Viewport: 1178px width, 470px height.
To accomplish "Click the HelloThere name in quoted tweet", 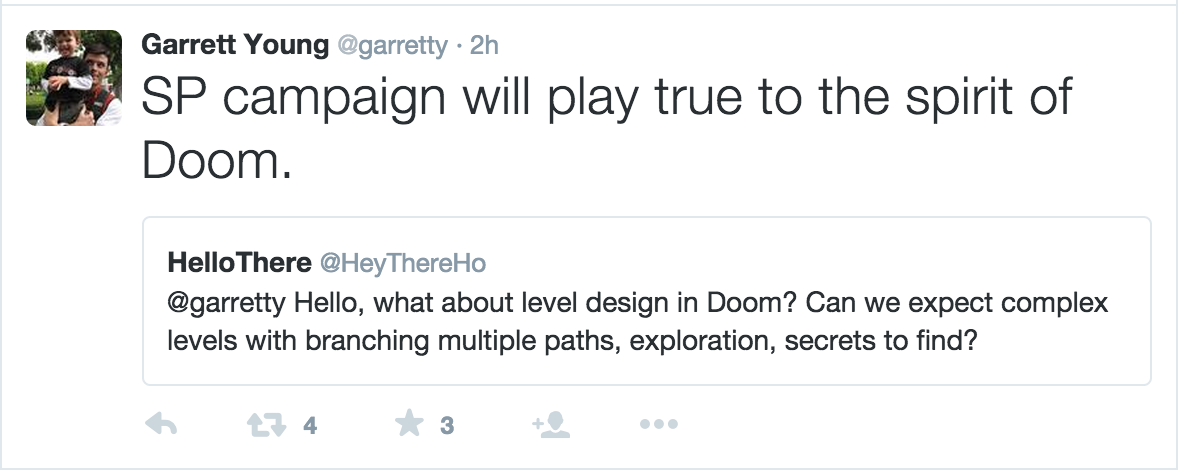I will click(x=239, y=262).
